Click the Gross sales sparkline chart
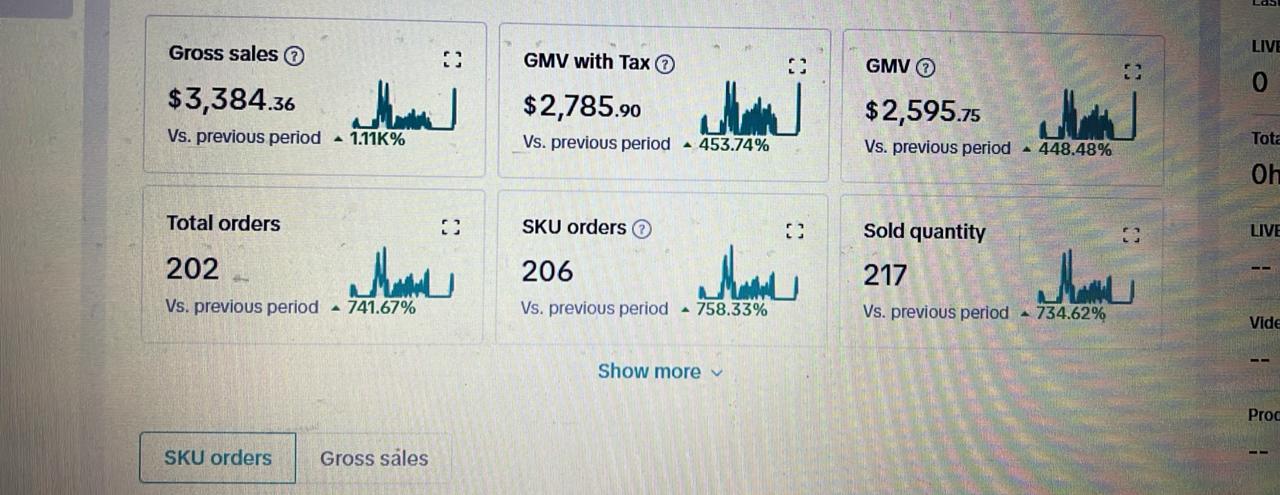The height and width of the screenshot is (495, 1280). [x=404, y=107]
